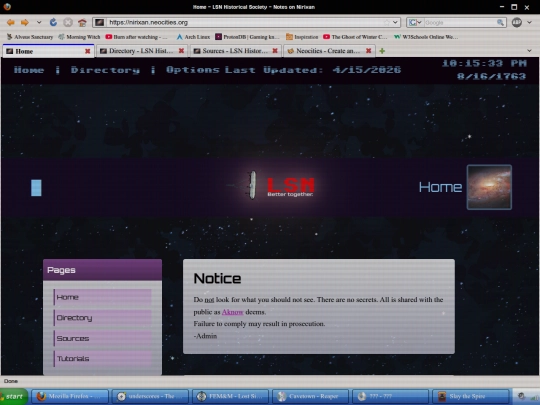
Task: Open Home in the Pages sidebar
Action: click(102, 297)
